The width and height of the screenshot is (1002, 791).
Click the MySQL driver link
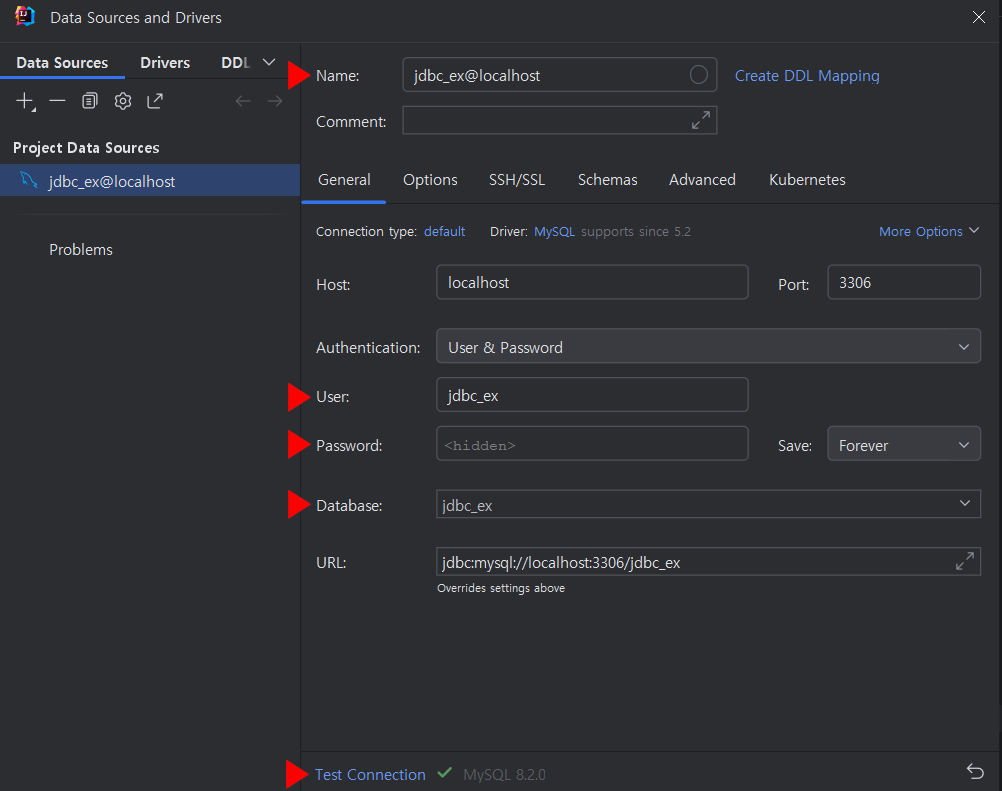pyautogui.click(x=554, y=231)
